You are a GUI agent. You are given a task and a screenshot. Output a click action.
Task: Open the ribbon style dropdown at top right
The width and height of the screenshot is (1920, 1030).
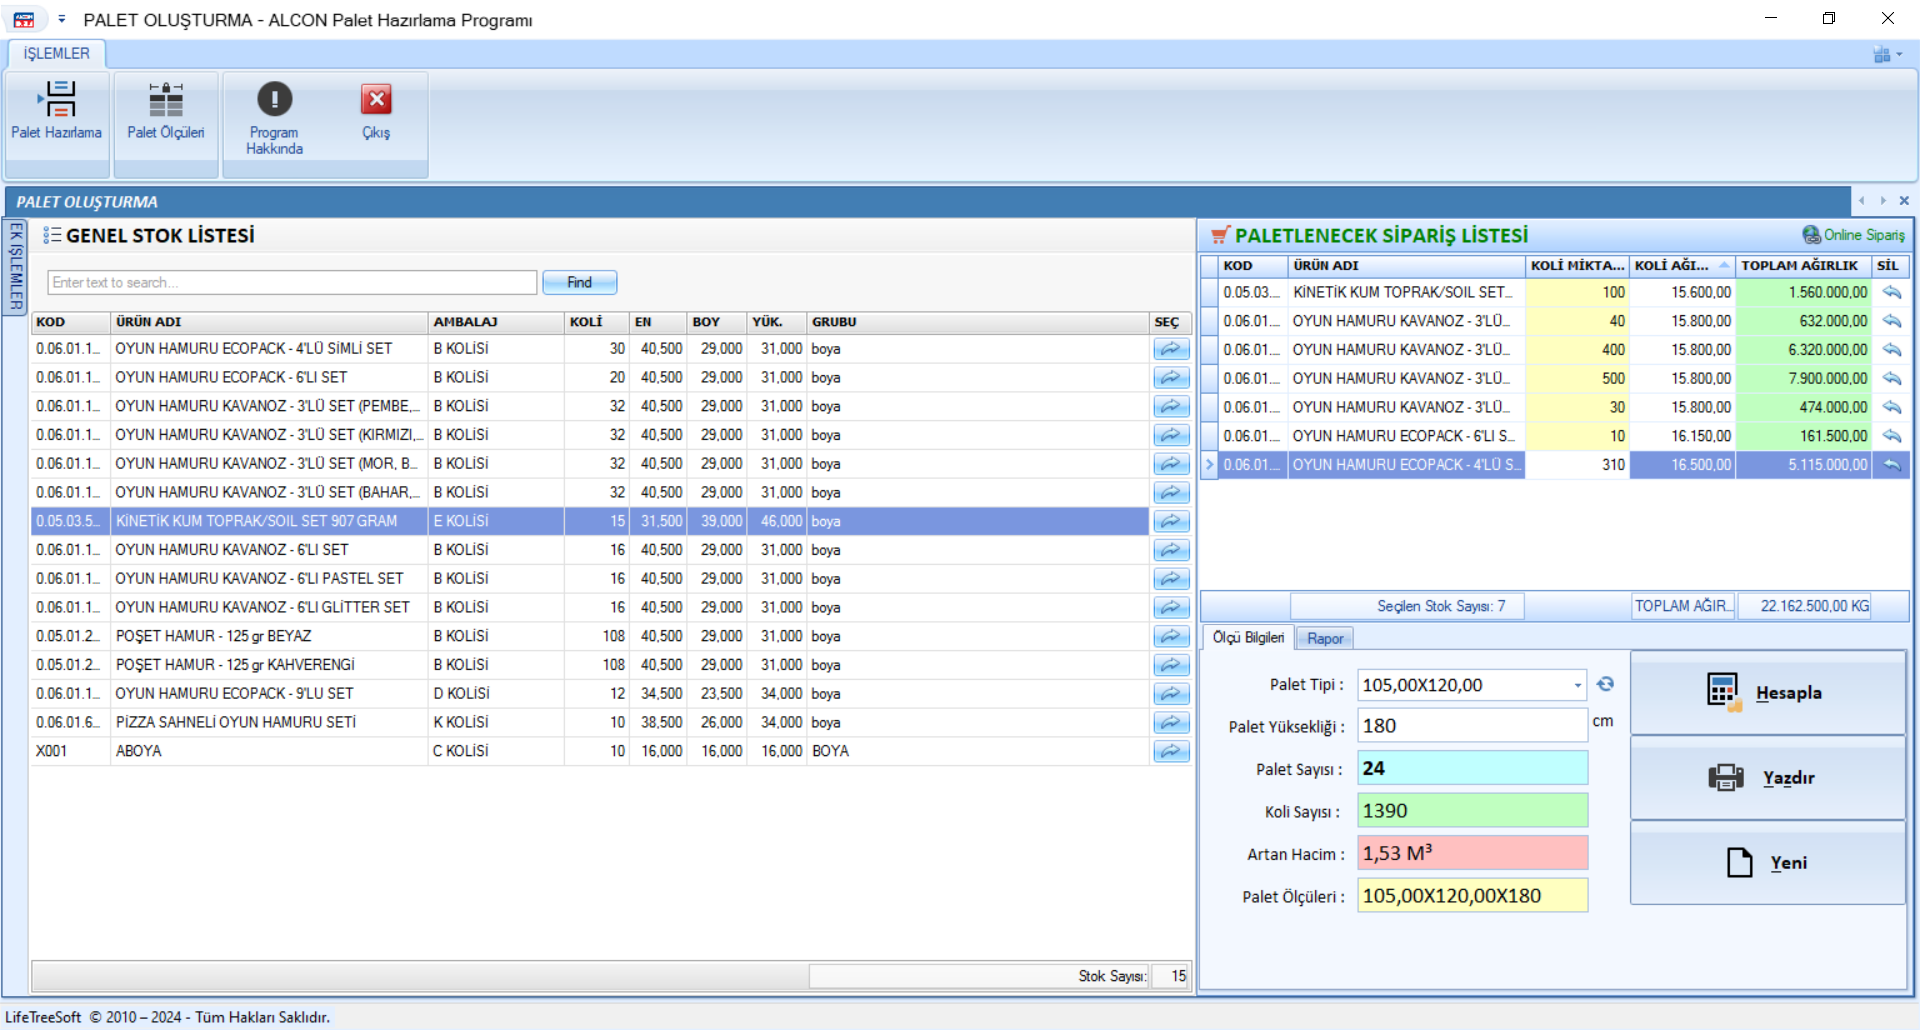(1887, 55)
